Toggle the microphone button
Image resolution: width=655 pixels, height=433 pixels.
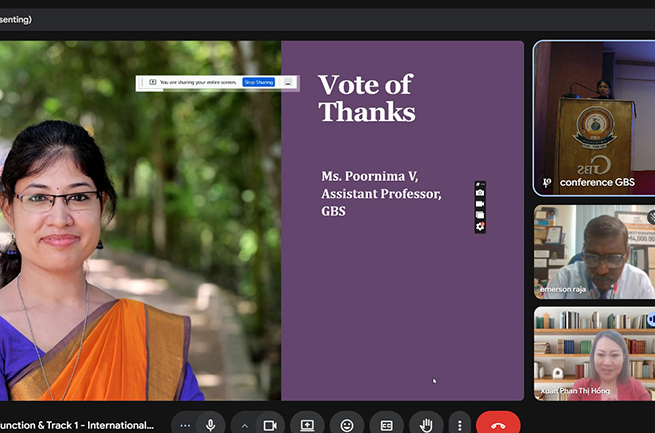[x=211, y=425]
